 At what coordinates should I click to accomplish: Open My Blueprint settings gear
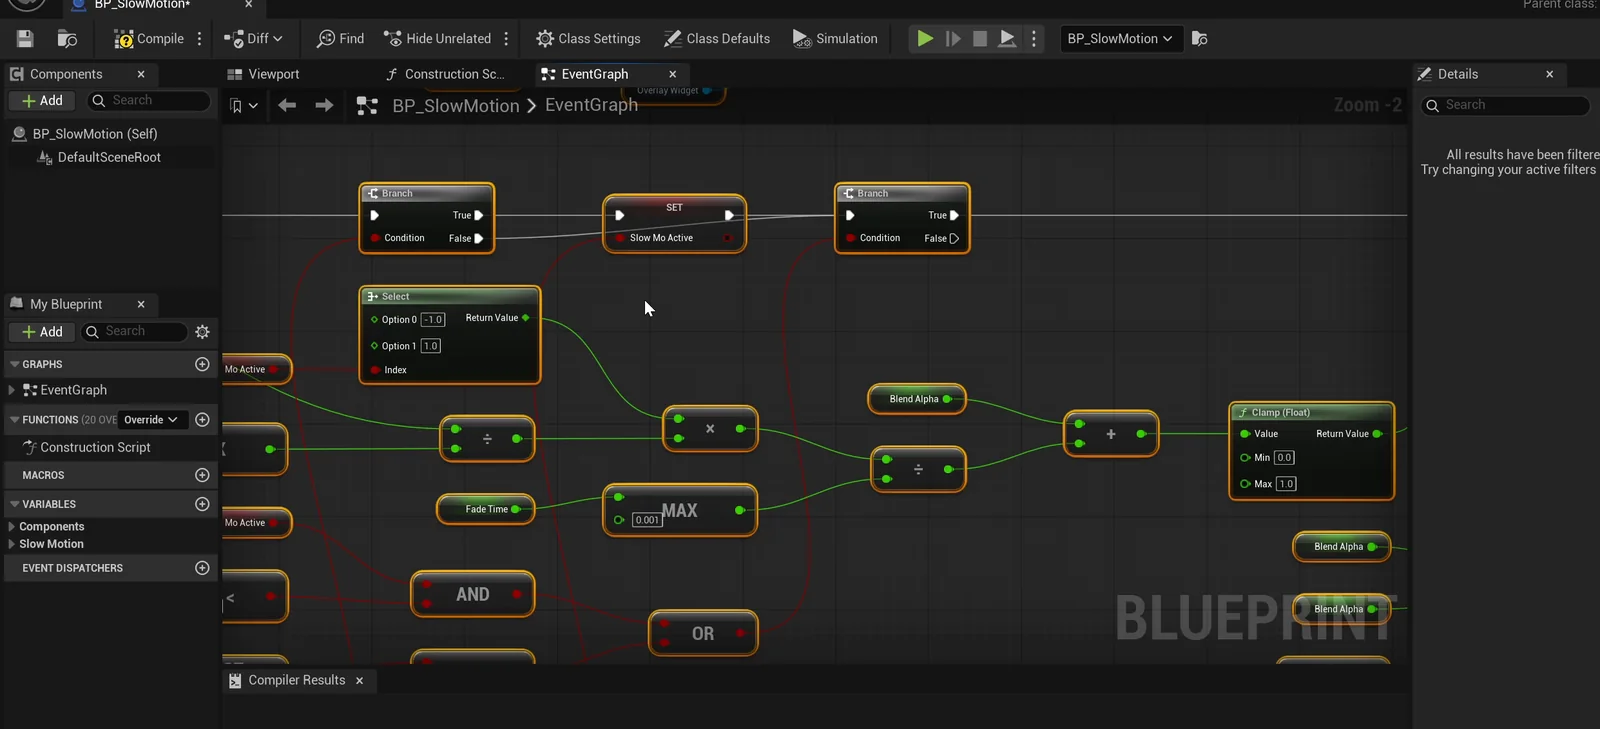click(x=202, y=332)
